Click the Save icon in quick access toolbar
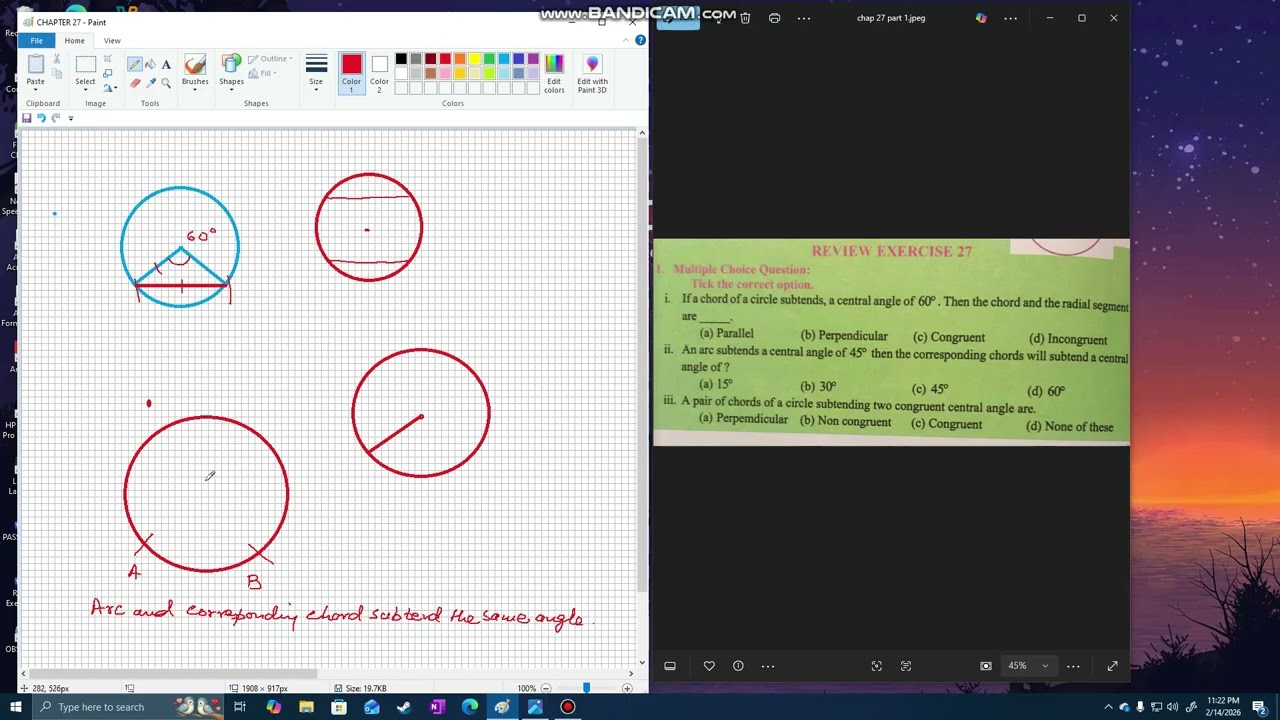Screen dimensions: 1280x720 pyautogui.click(x=27, y=118)
